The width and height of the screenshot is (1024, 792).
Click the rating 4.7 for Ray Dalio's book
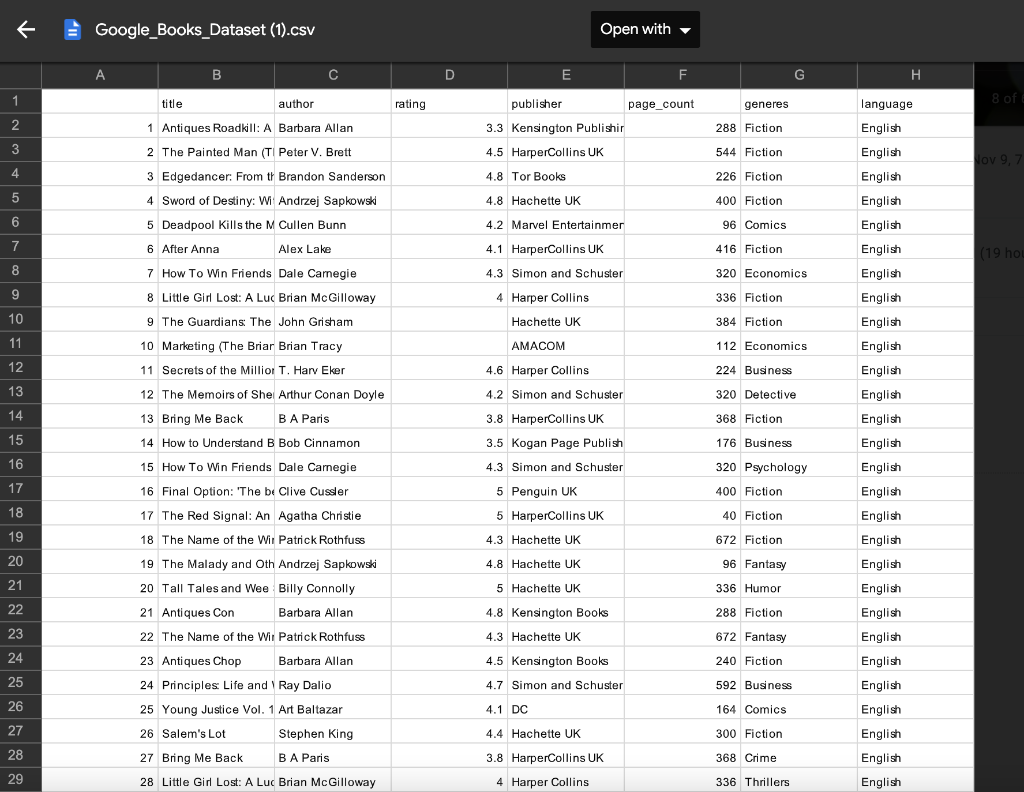[x=449, y=685]
